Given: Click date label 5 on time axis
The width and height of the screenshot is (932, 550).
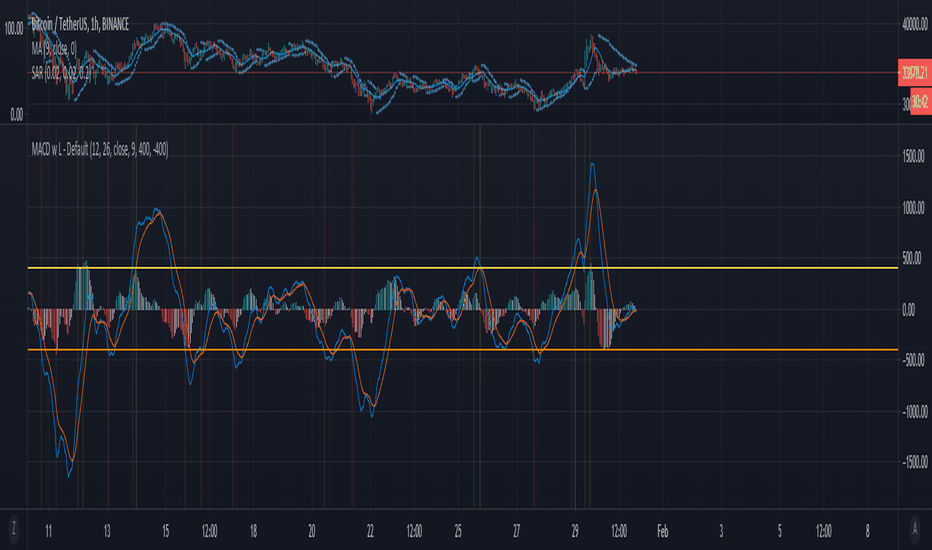Looking at the screenshot, I should tap(779, 531).
